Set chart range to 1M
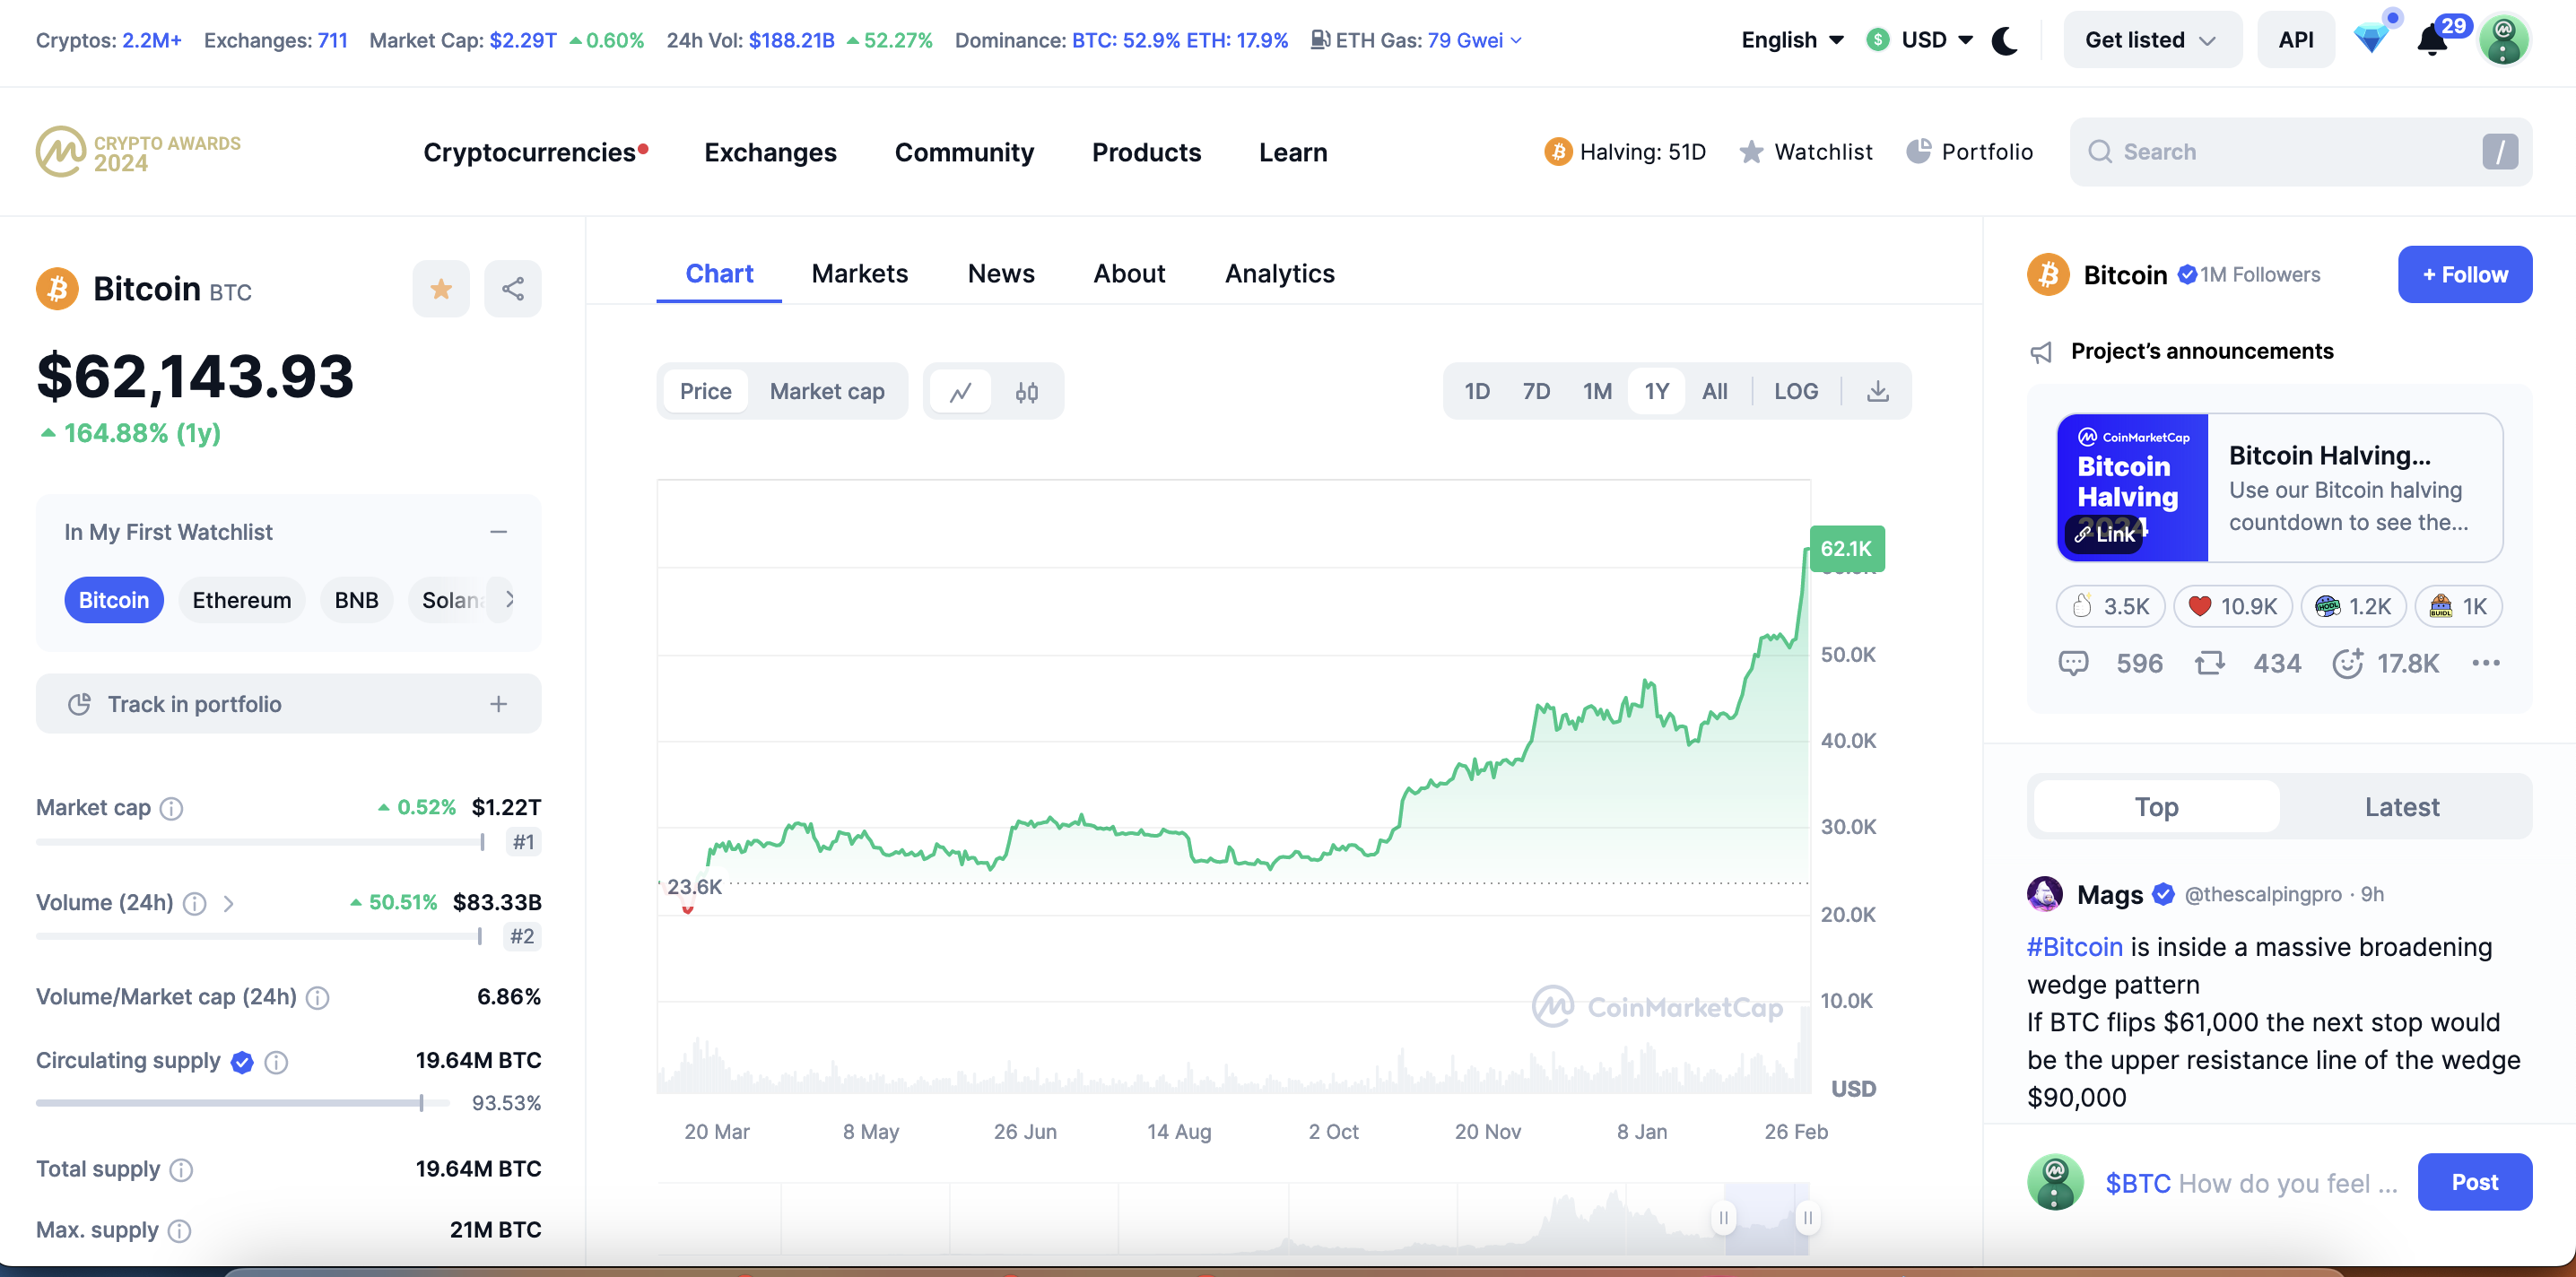2576x1277 pixels. pyautogui.click(x=1597, y=391)
